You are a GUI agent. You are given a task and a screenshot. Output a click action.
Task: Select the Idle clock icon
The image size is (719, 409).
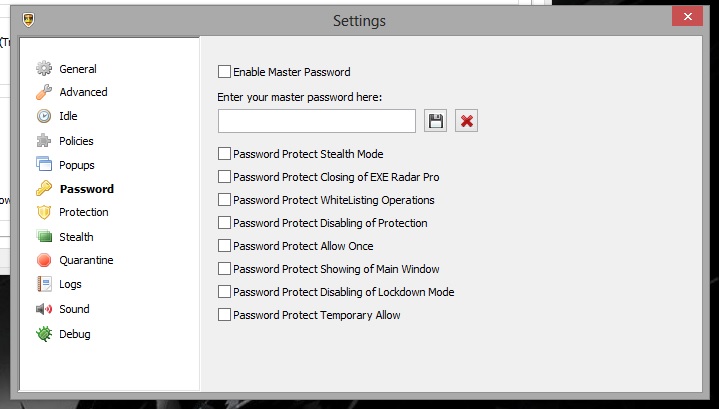tap(44, 116)
